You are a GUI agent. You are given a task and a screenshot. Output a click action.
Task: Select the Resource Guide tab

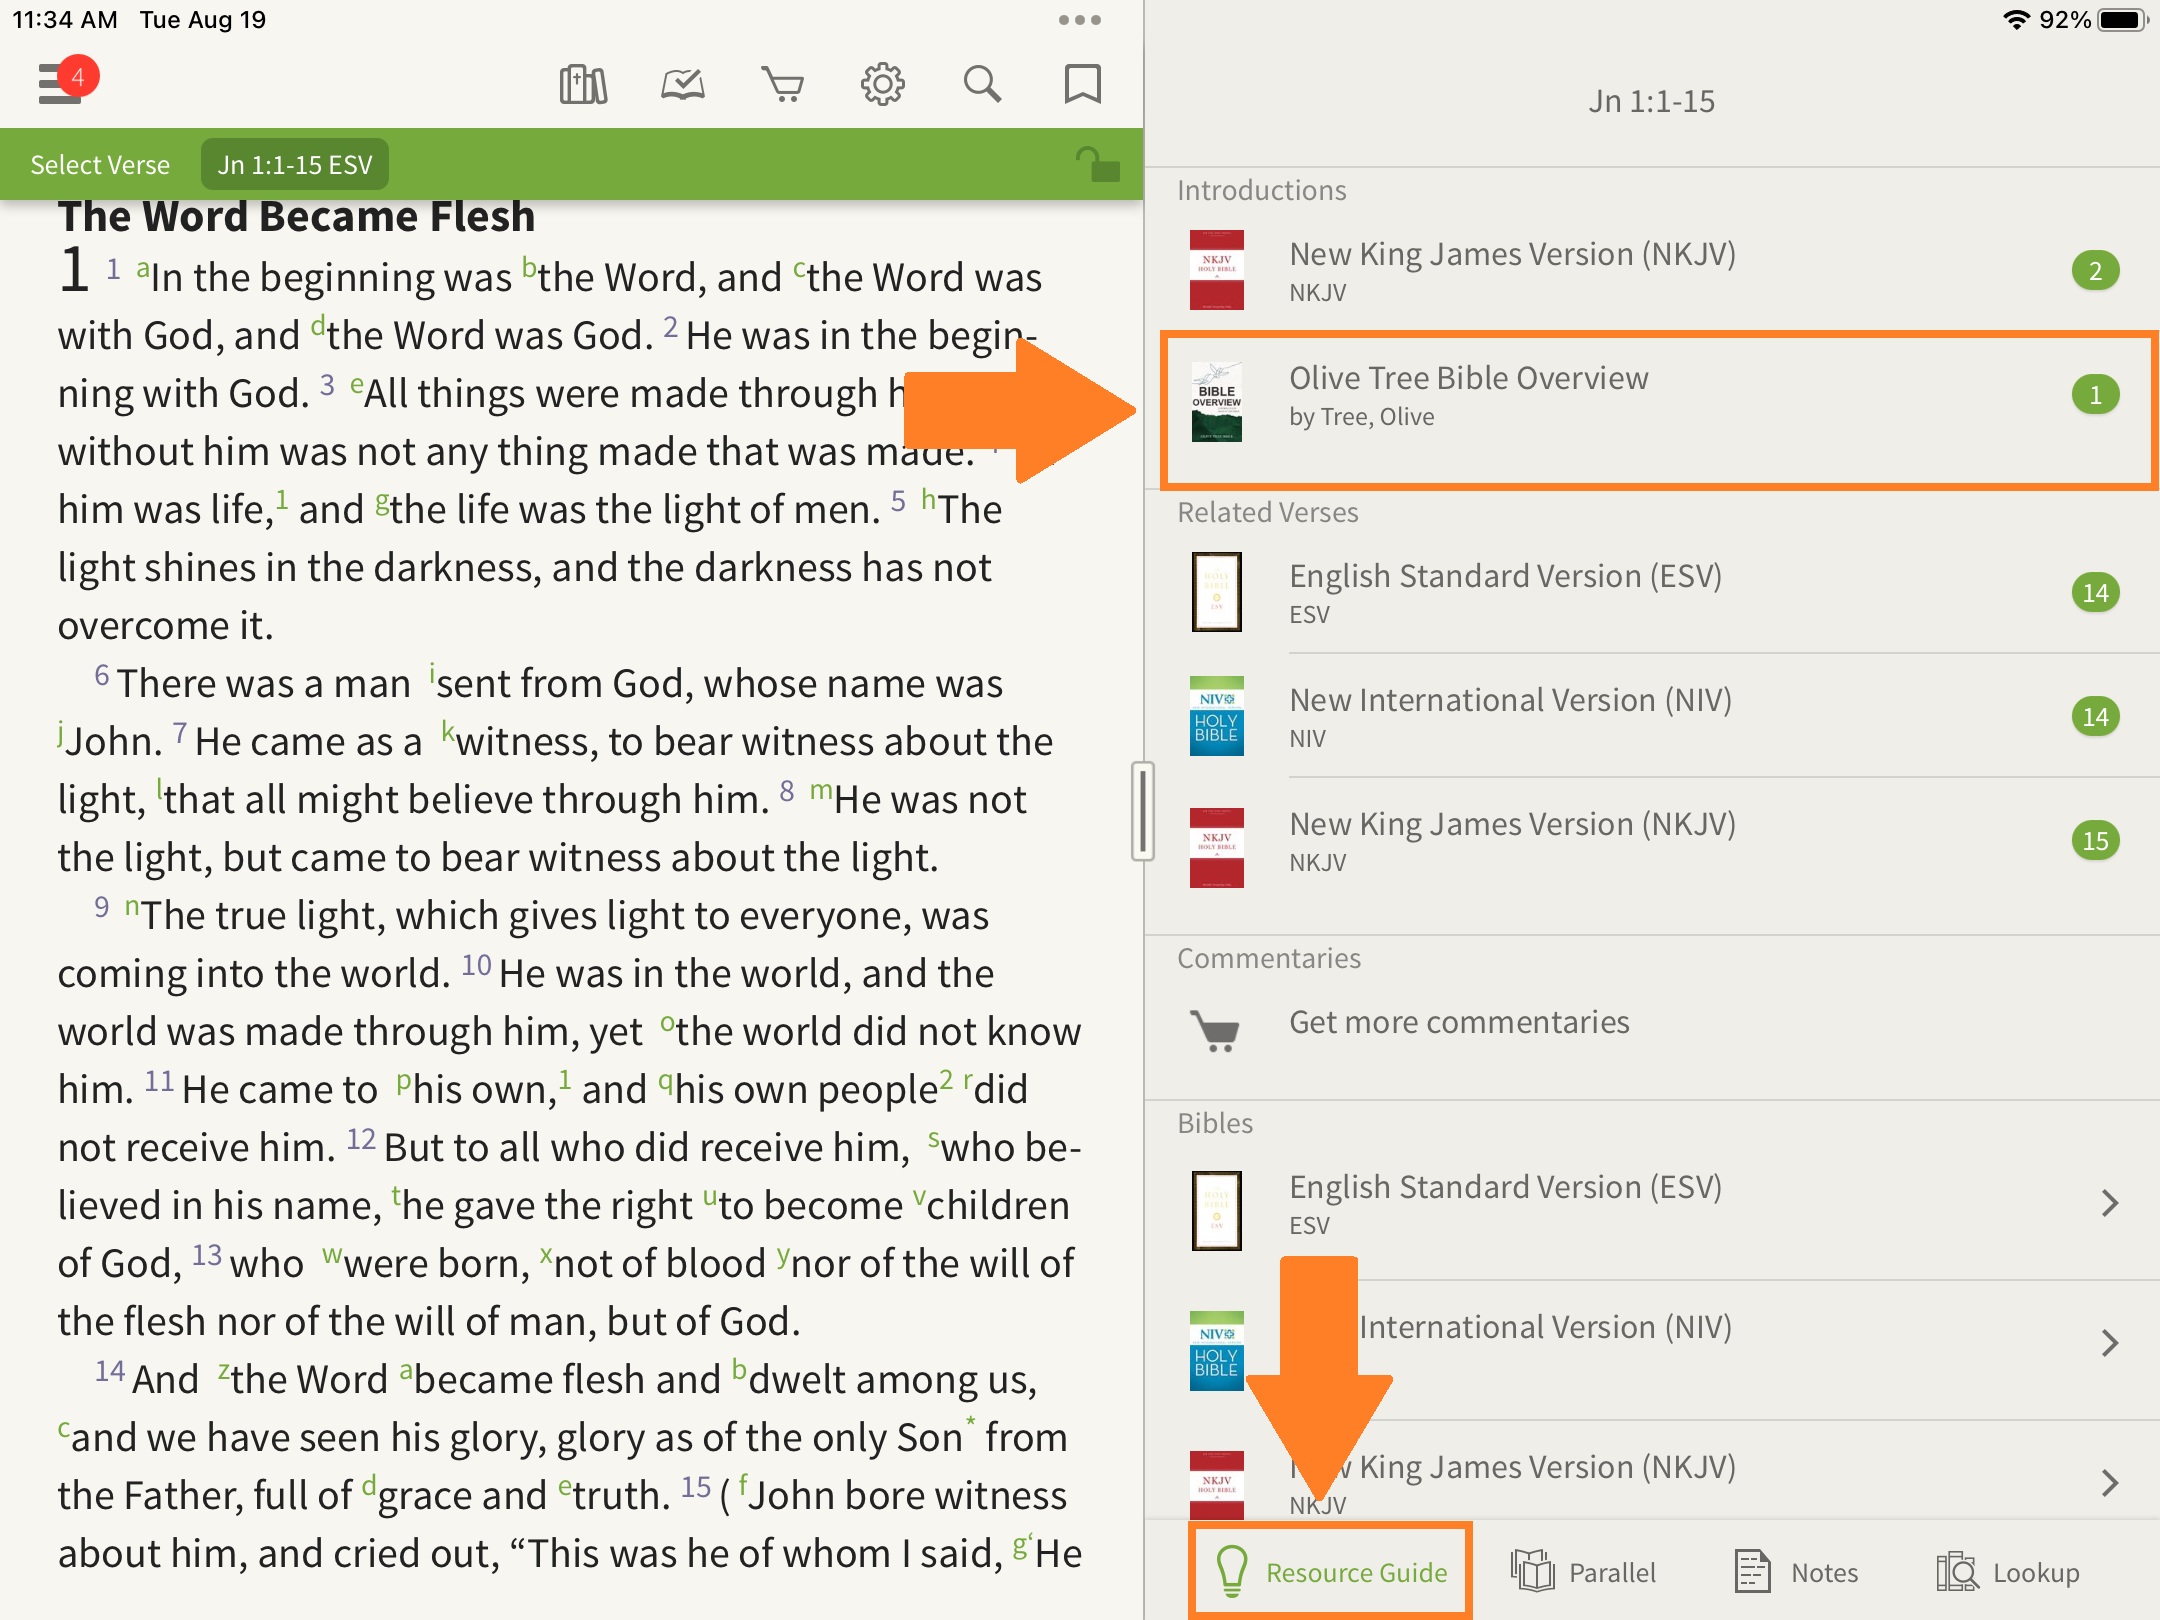pyautogui.click(x=1331, y=1572)
